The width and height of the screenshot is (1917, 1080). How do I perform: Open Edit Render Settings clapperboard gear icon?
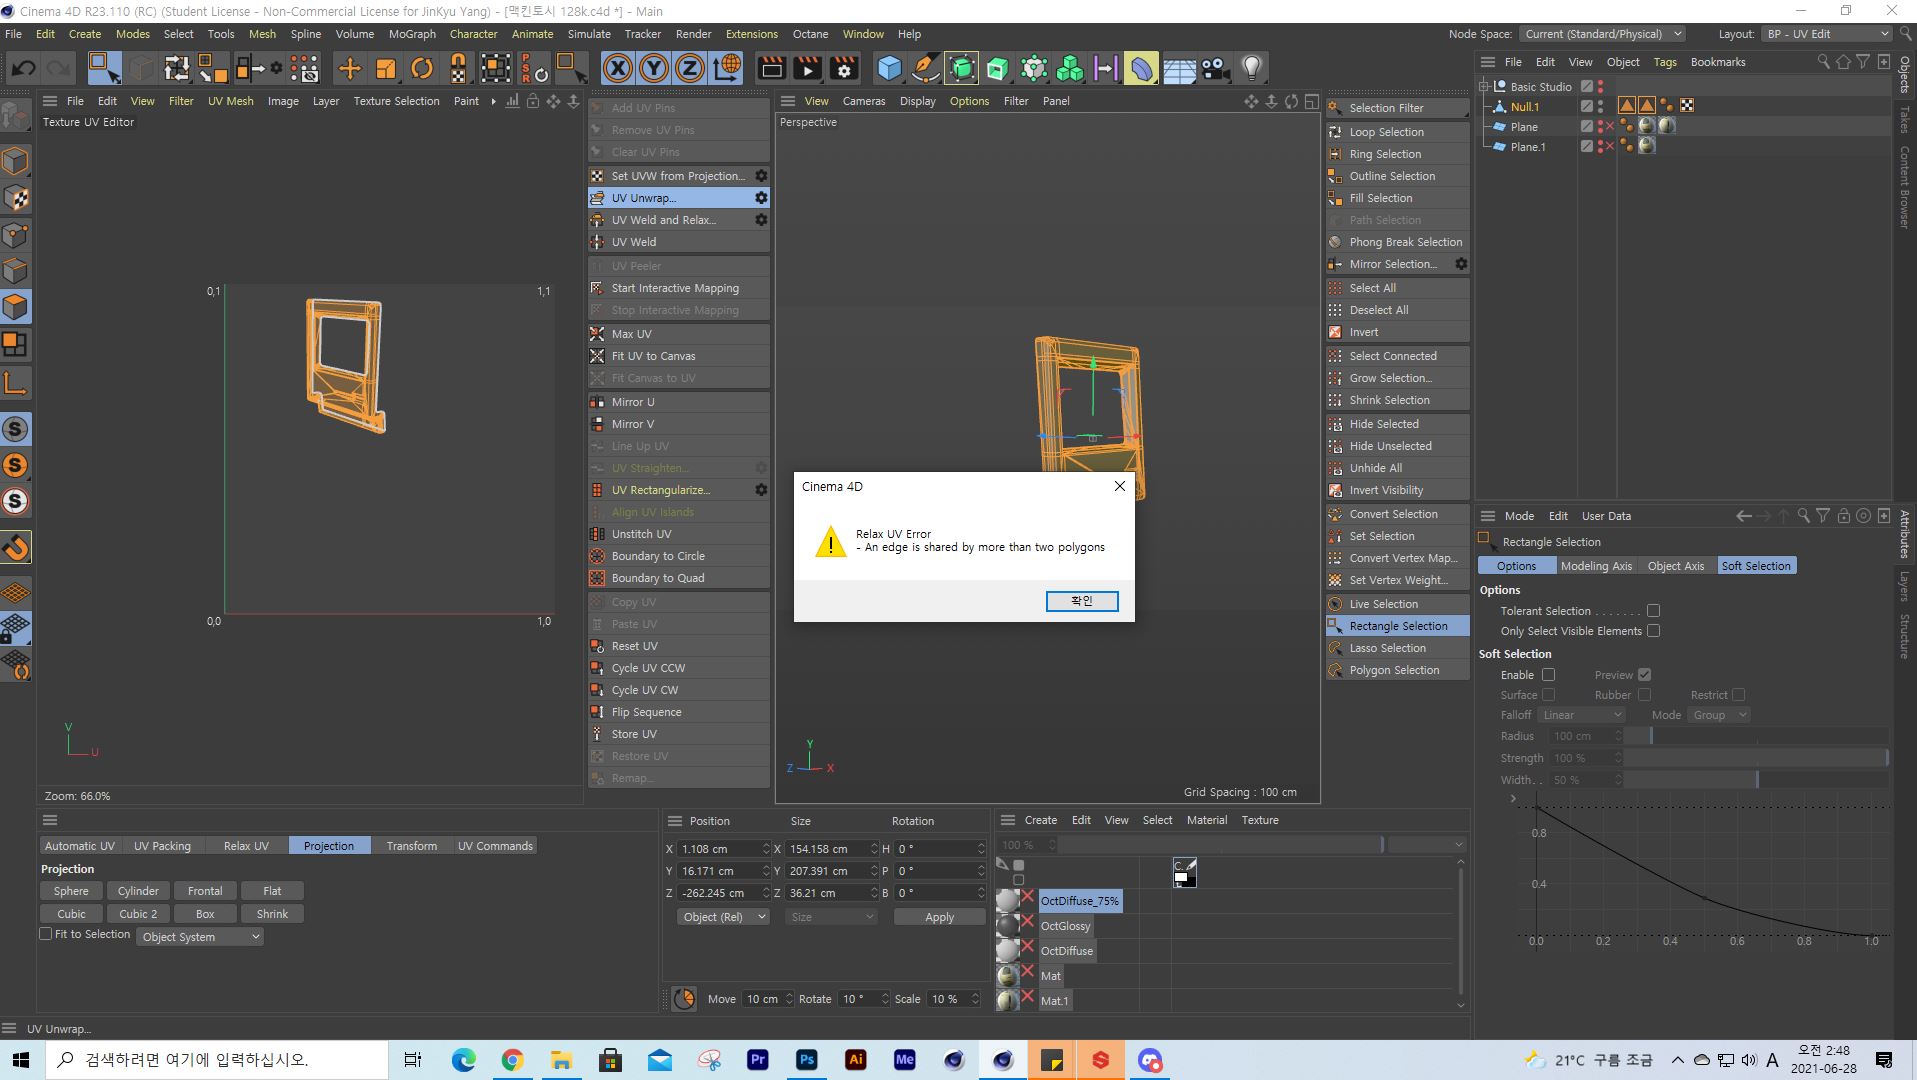(x=844, y=68)
